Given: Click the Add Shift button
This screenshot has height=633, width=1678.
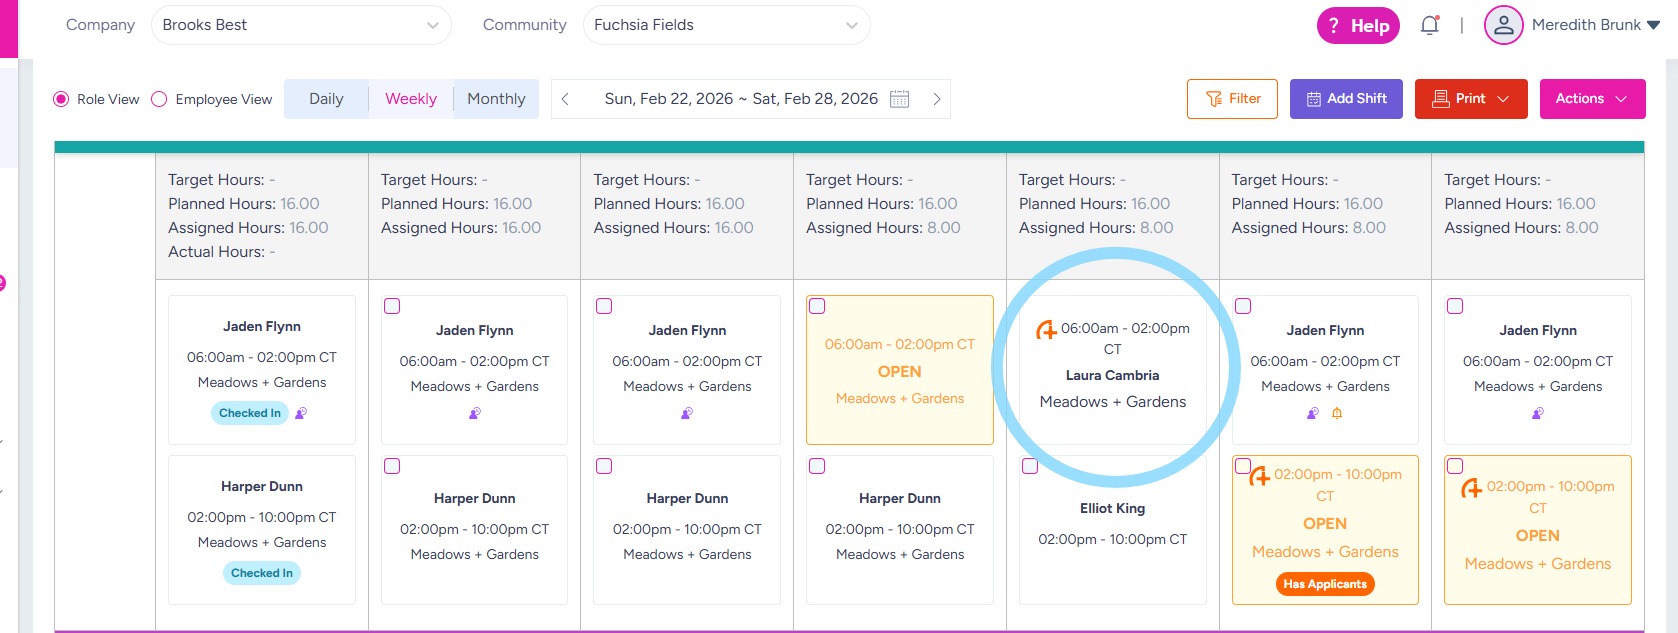Looking at the screenshot, I should click(x=1346, y=99).
